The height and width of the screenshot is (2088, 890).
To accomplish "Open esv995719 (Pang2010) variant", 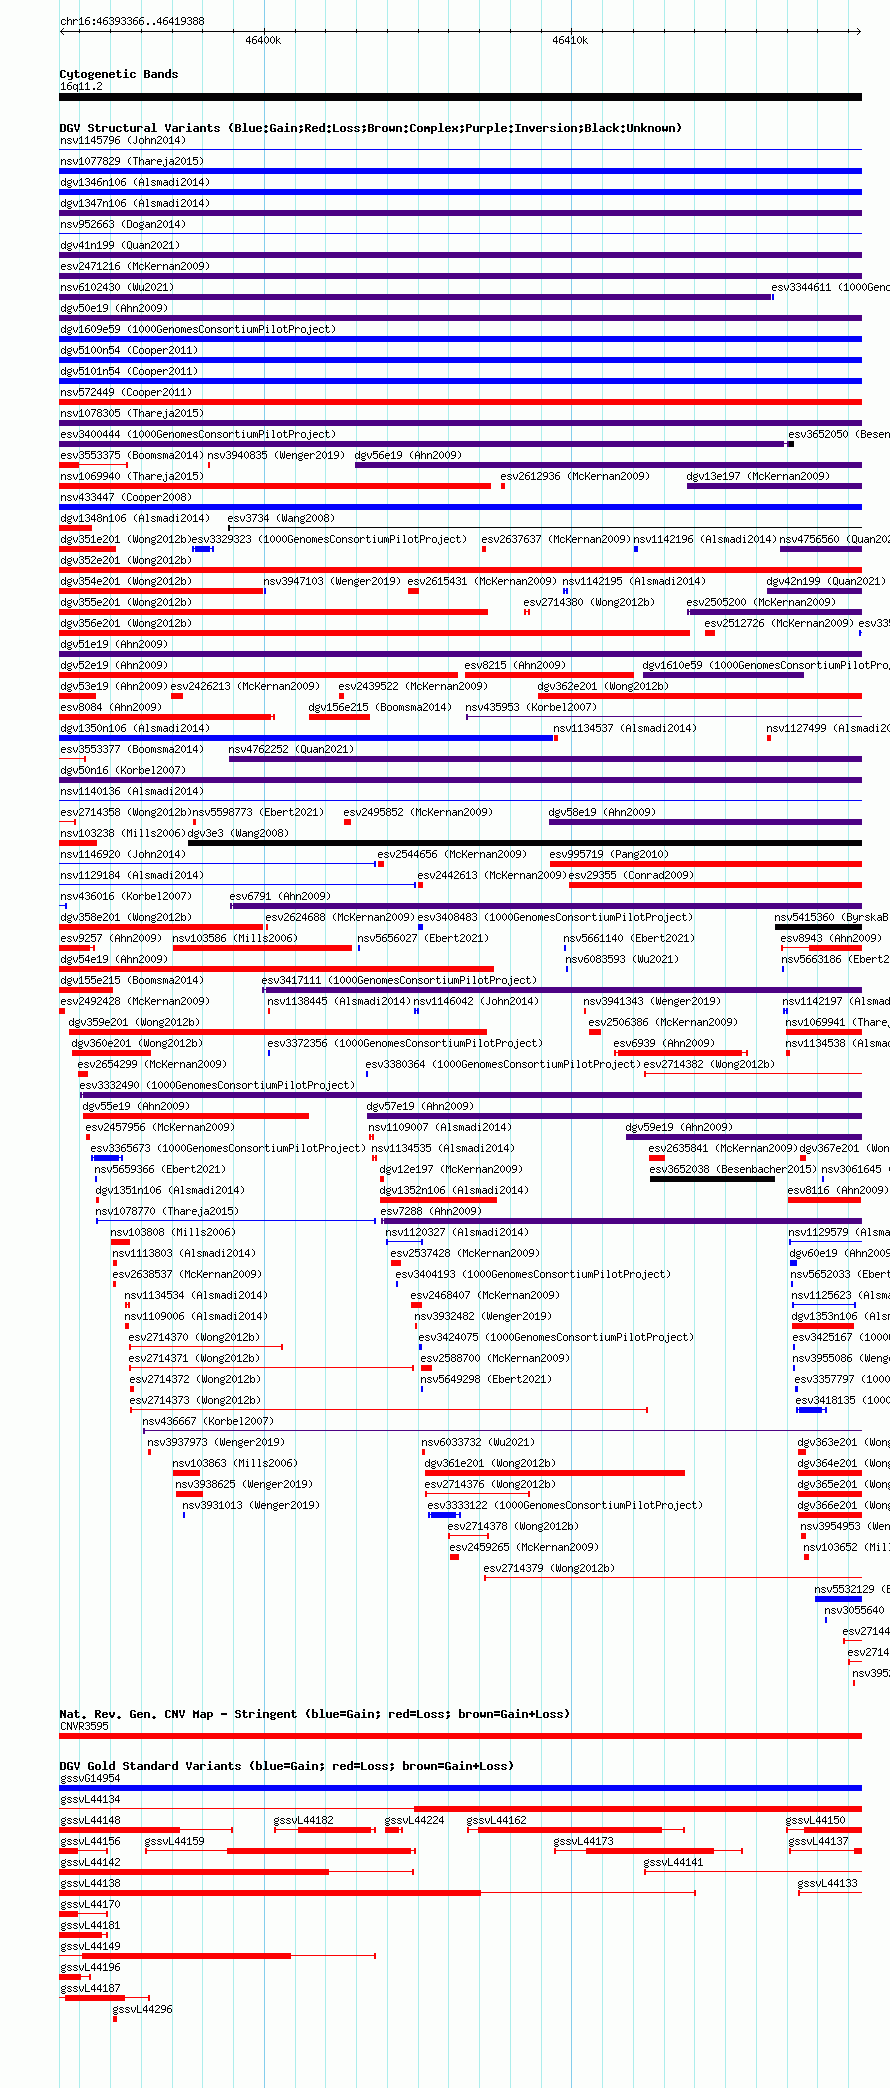I will click(x=609, y=854).
